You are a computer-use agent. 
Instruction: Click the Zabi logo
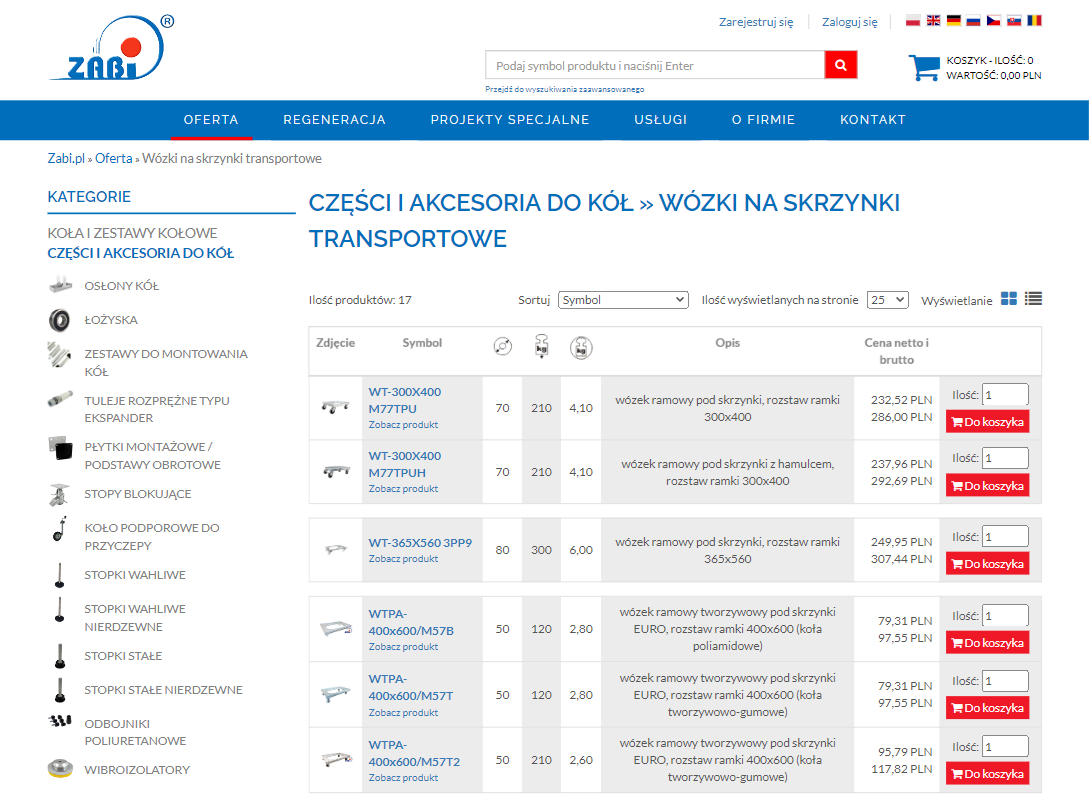(x=111, y=48)
